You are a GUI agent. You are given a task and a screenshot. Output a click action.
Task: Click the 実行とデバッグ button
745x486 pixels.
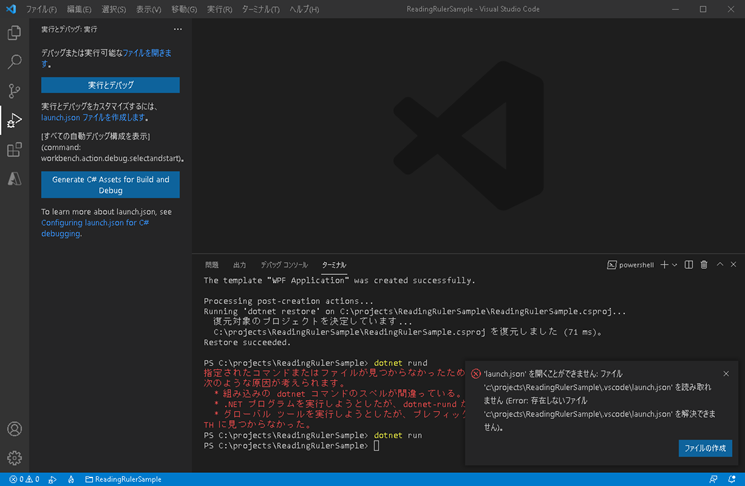coord(110,85)
